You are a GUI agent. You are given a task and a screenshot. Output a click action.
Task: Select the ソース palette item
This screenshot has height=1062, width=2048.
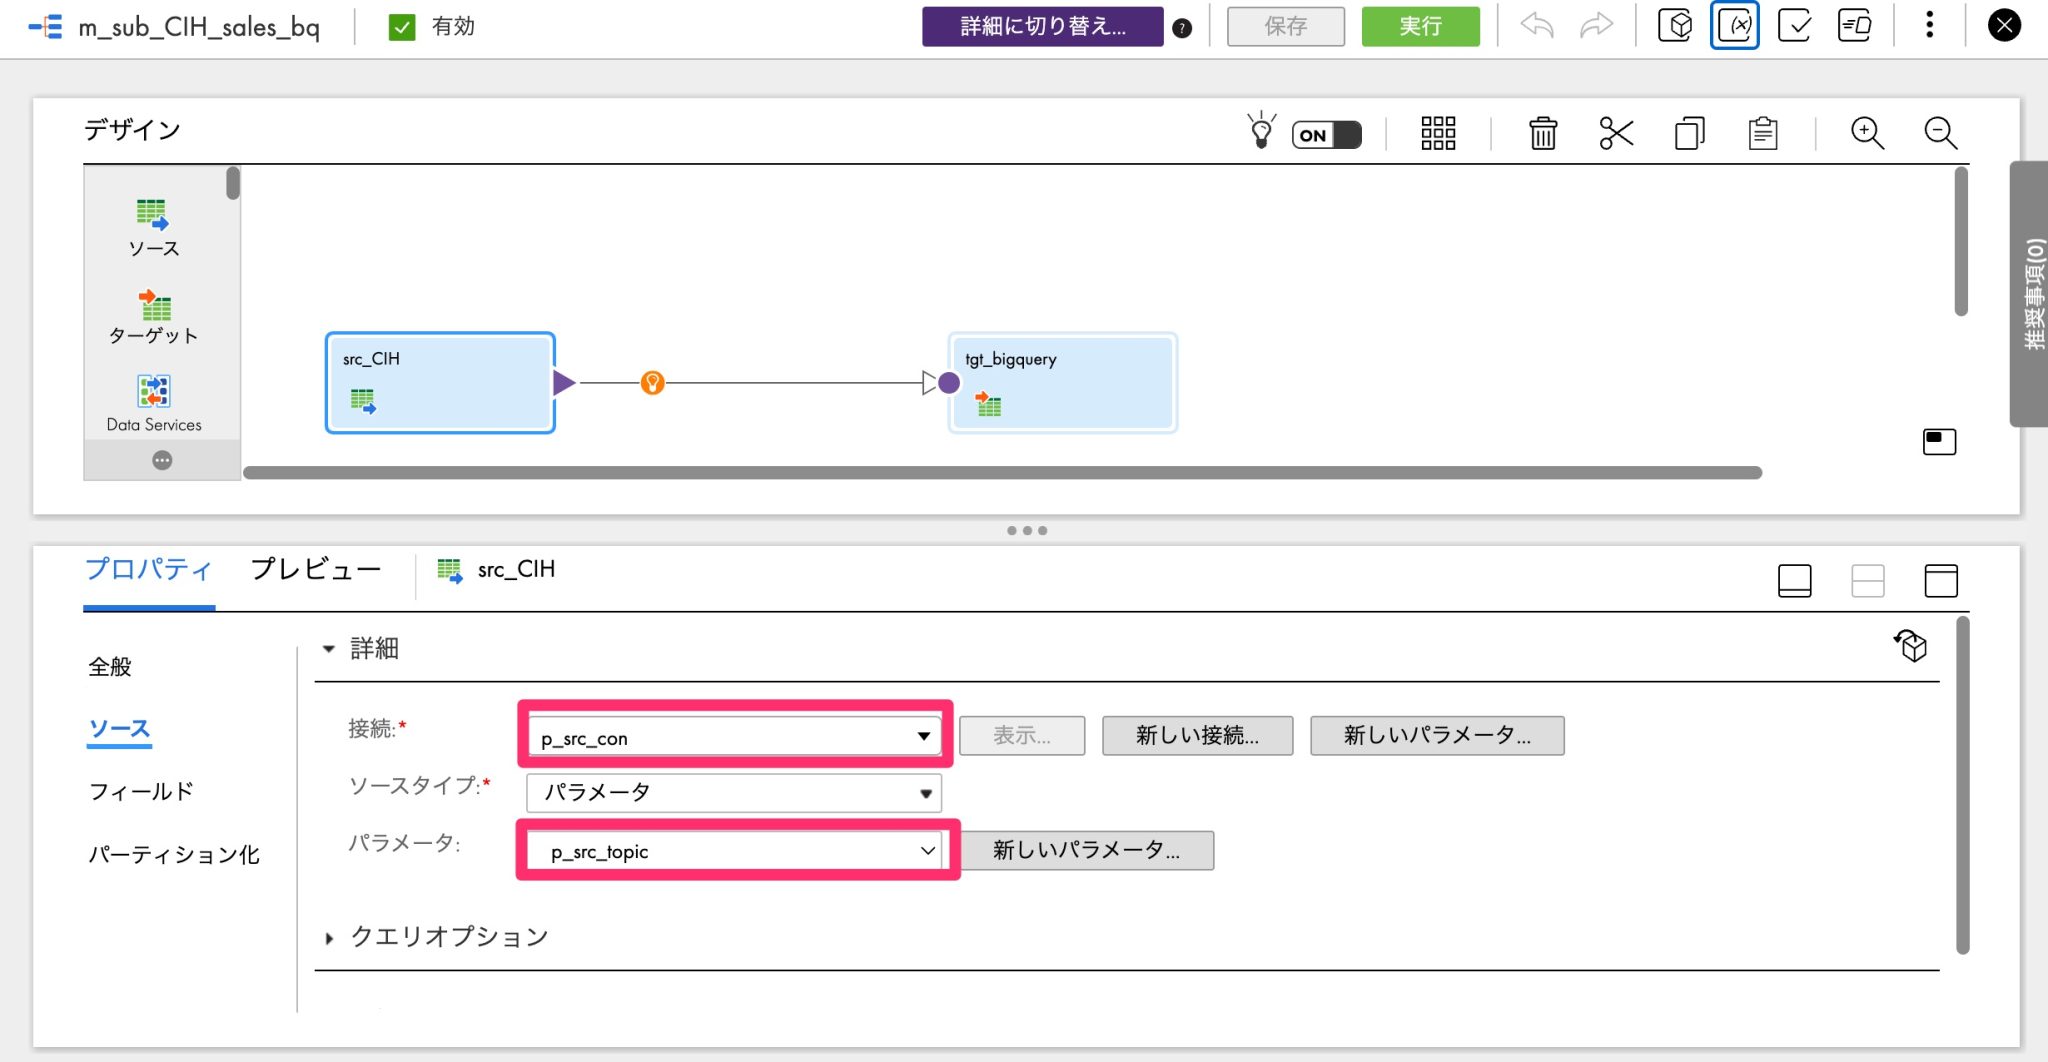[x=152, y=226]
